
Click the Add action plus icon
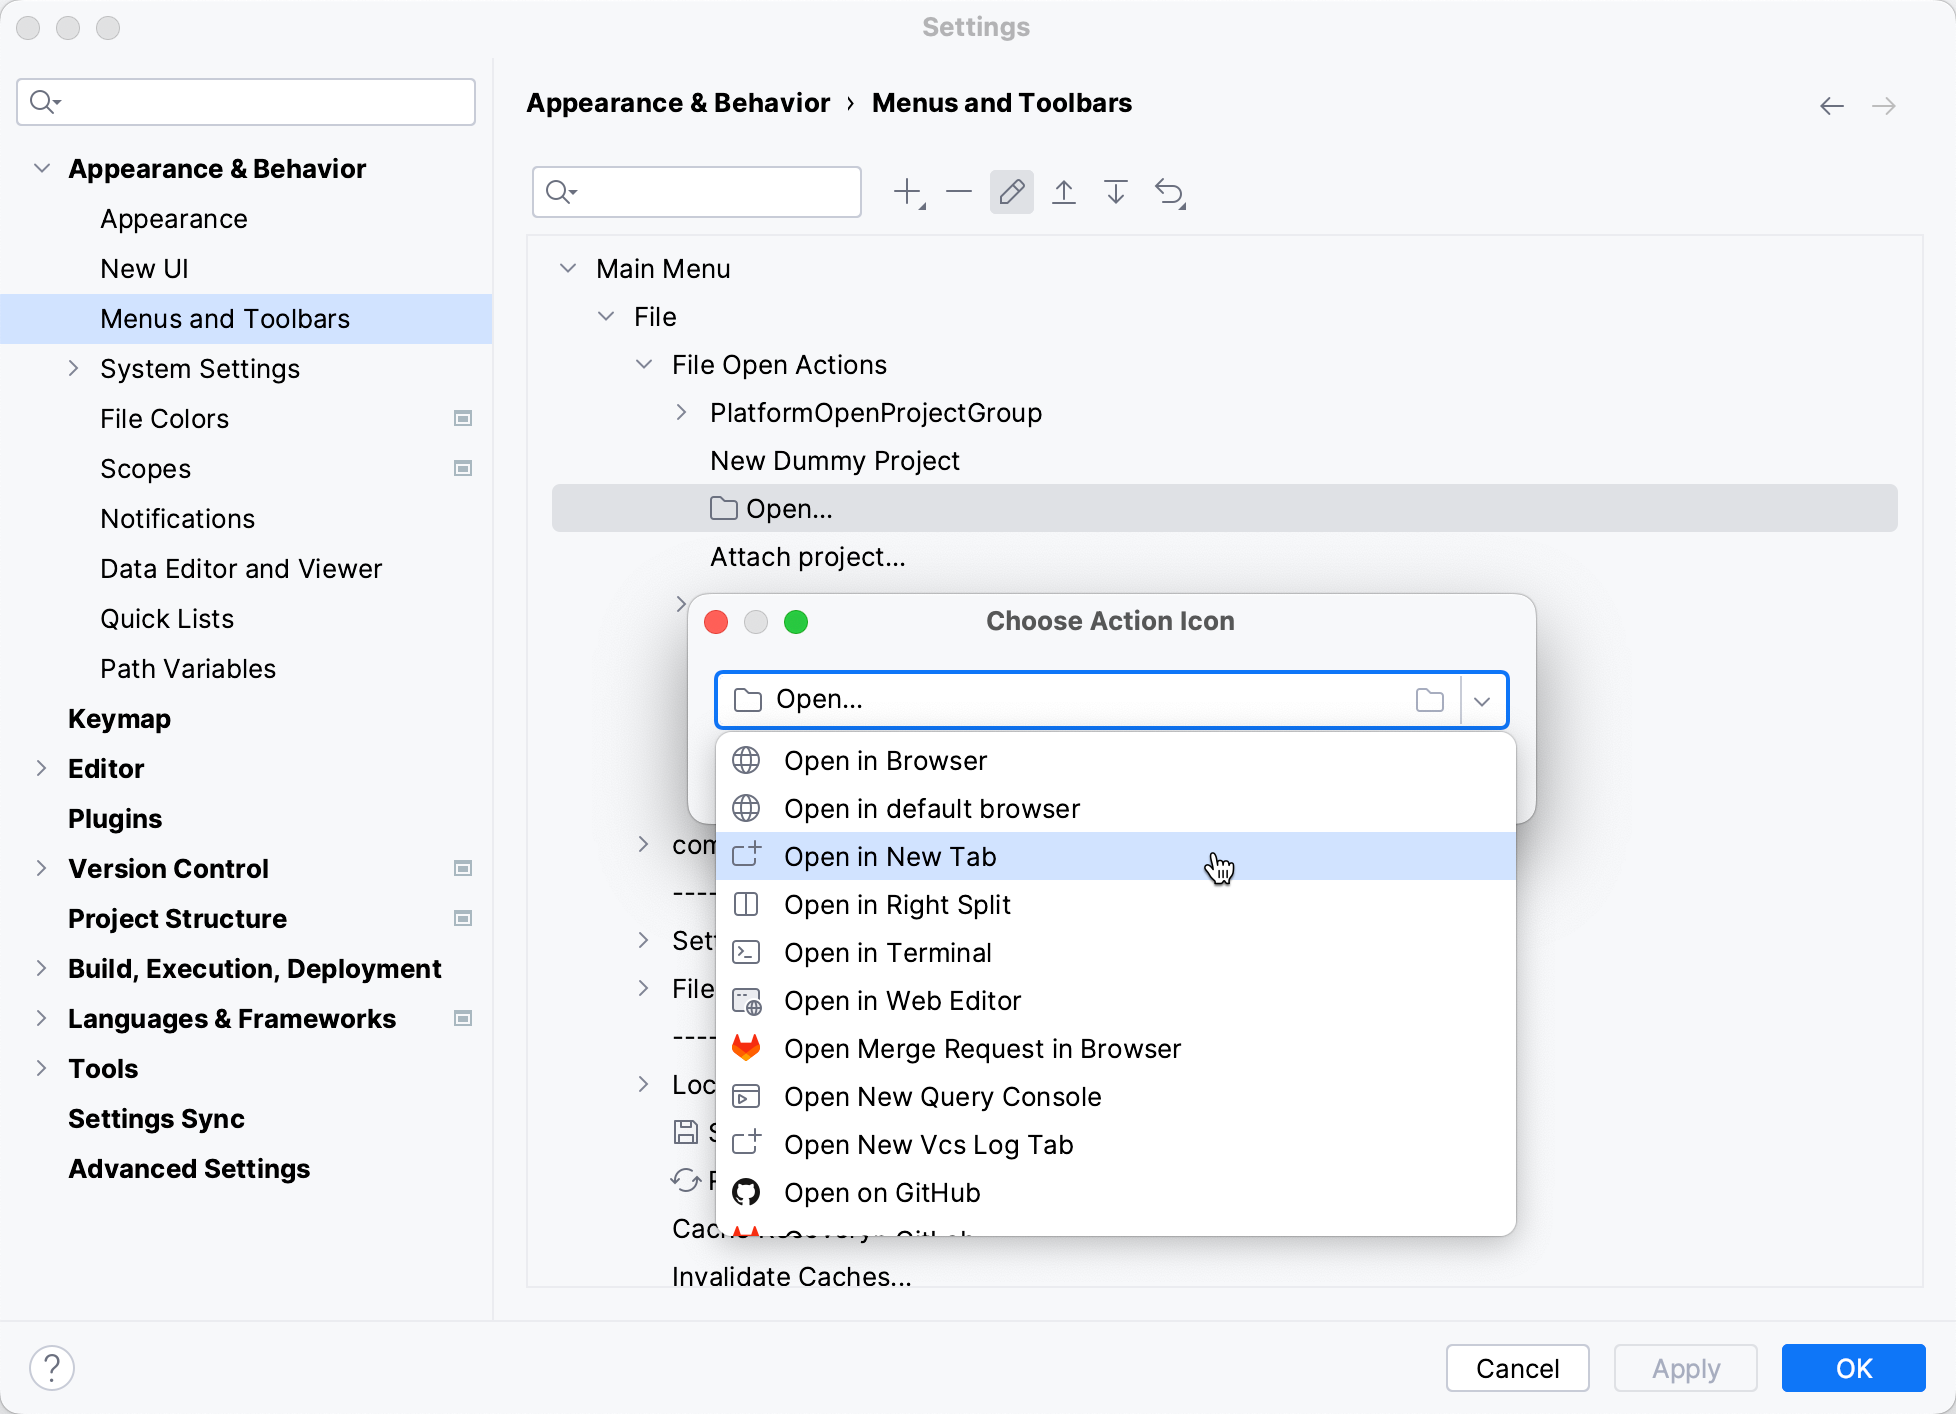[908, 192]
